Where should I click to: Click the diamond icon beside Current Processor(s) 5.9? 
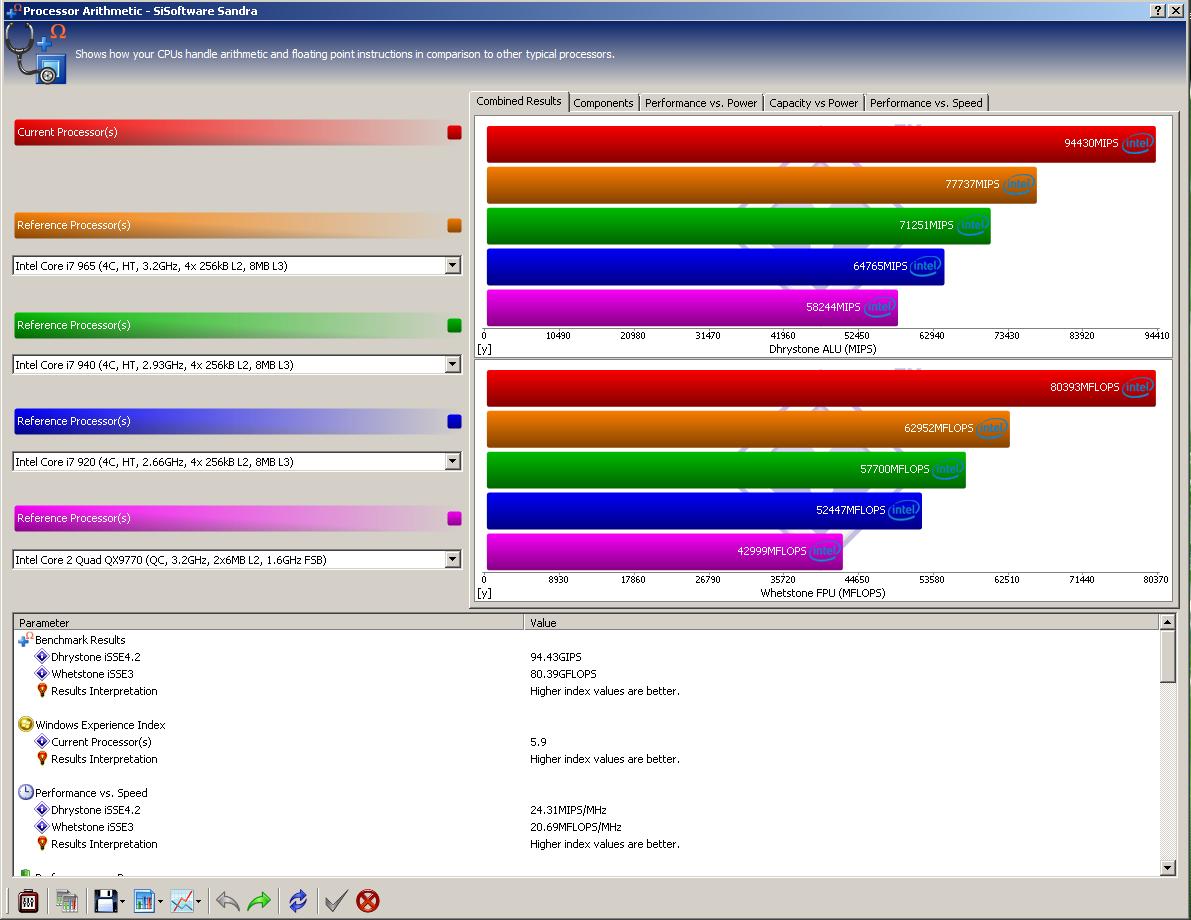click(x=42, y=741)
